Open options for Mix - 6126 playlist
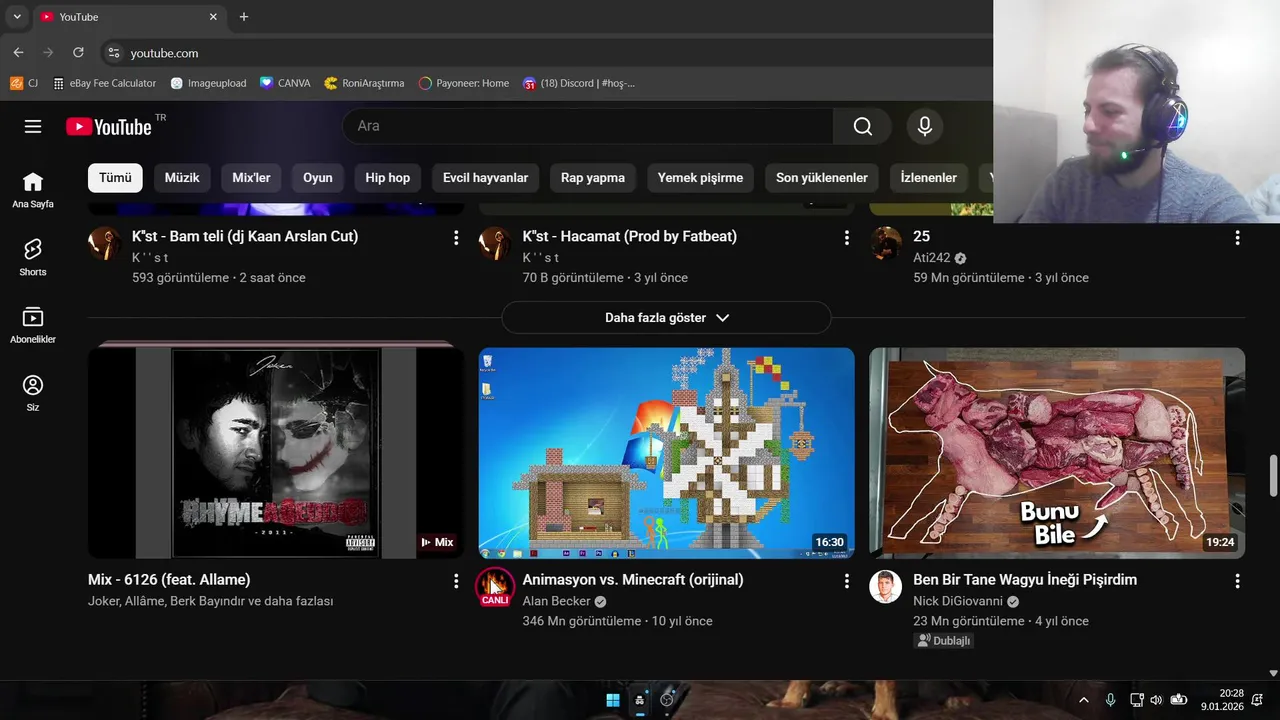 pyautogui.click(x=456, y=581)
